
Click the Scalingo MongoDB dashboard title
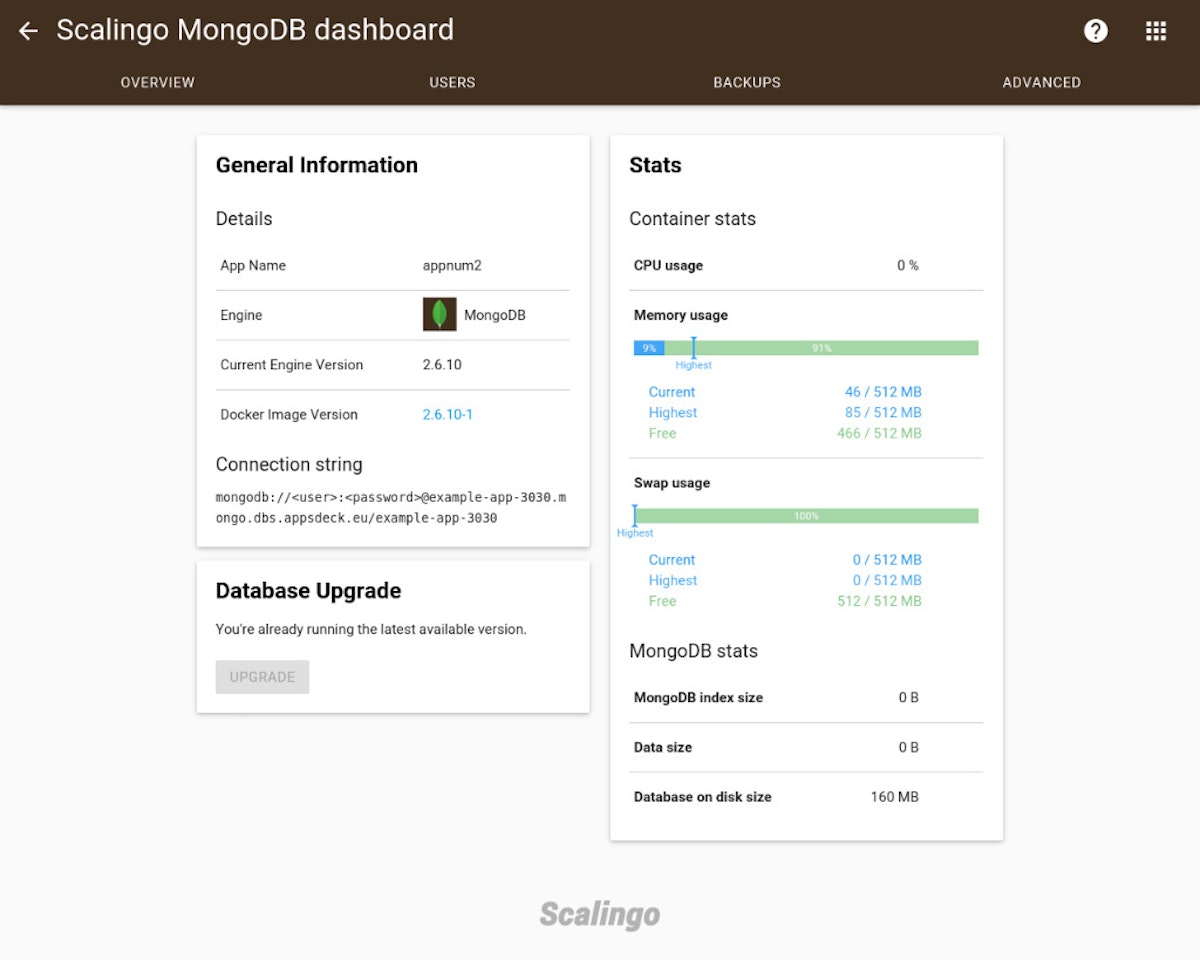coord(255,30)
